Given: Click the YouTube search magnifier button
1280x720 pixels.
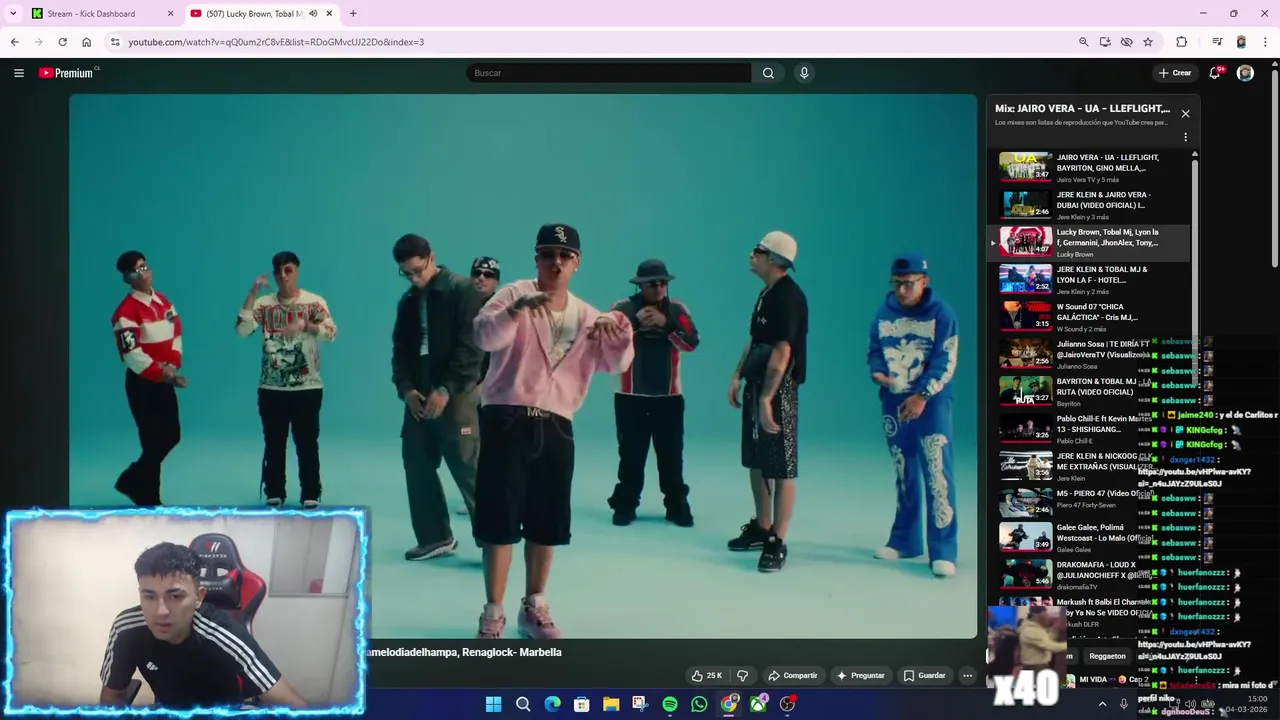Looking at the screenshot, I should (768, 73).
